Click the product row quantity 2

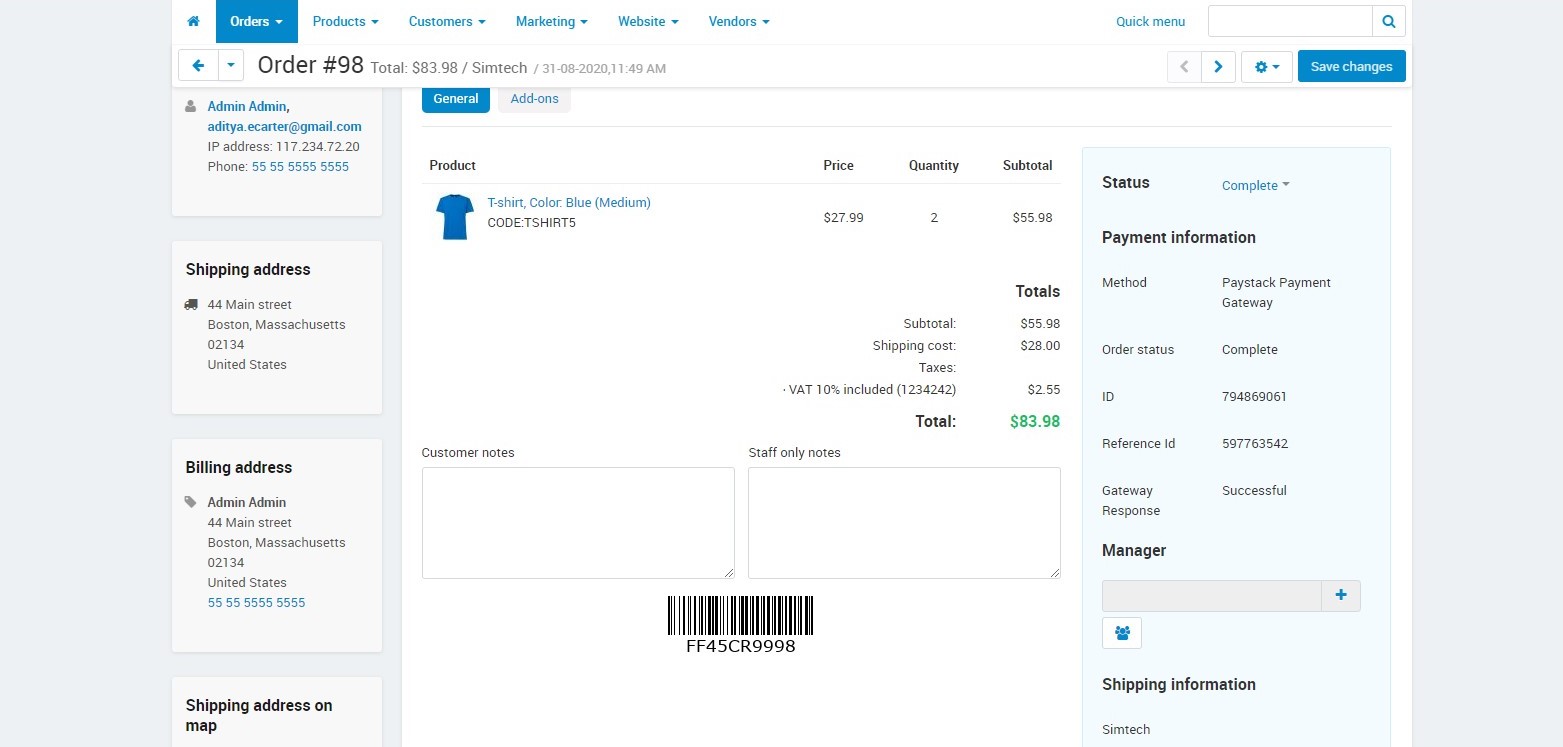[934, 217]
